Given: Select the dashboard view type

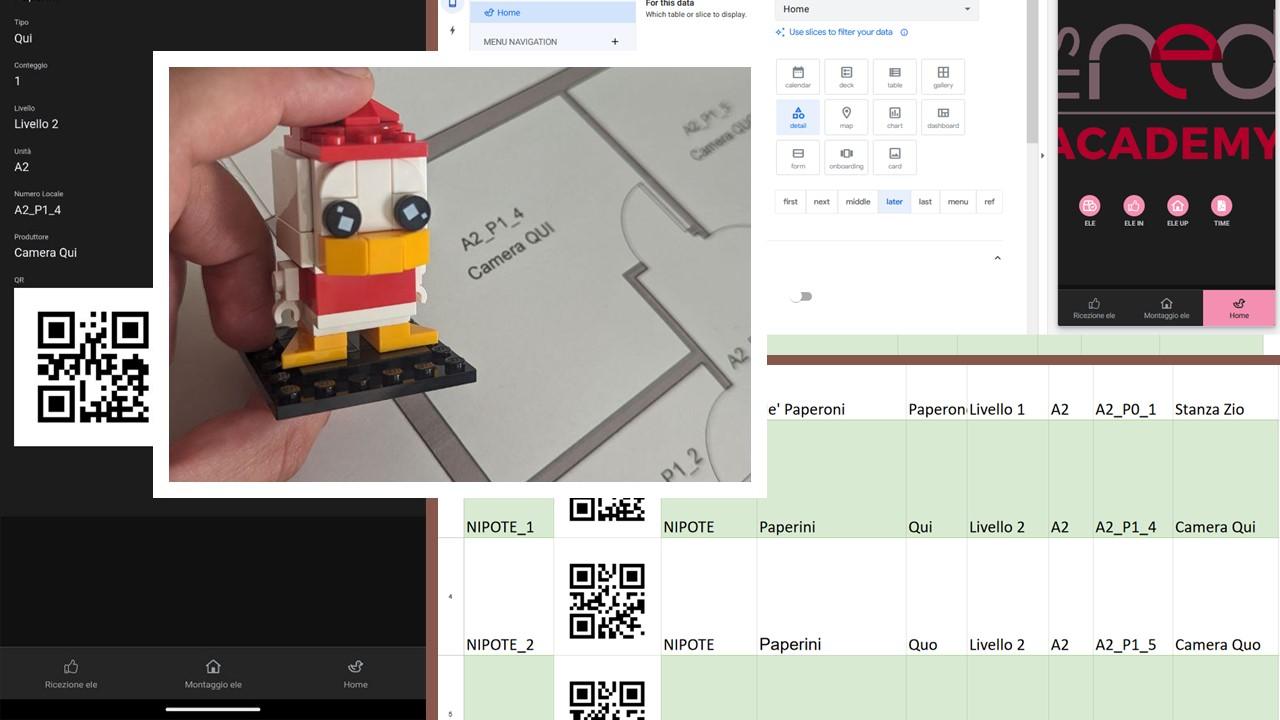Looking at the screenshot, I should 943,117.
